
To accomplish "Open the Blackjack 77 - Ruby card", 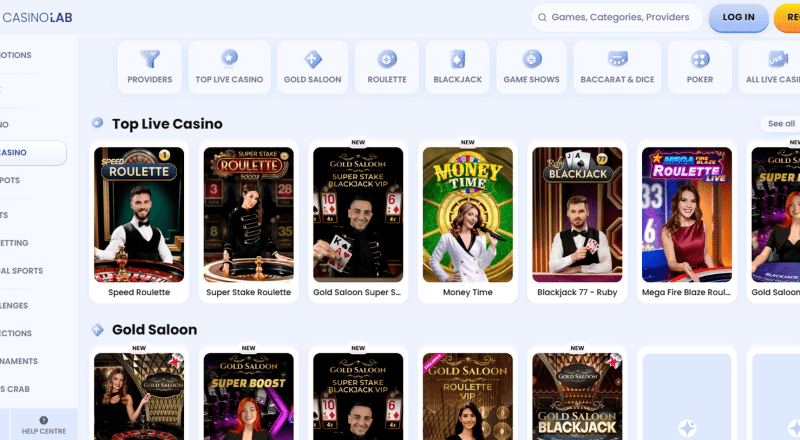I will point(577,222).
